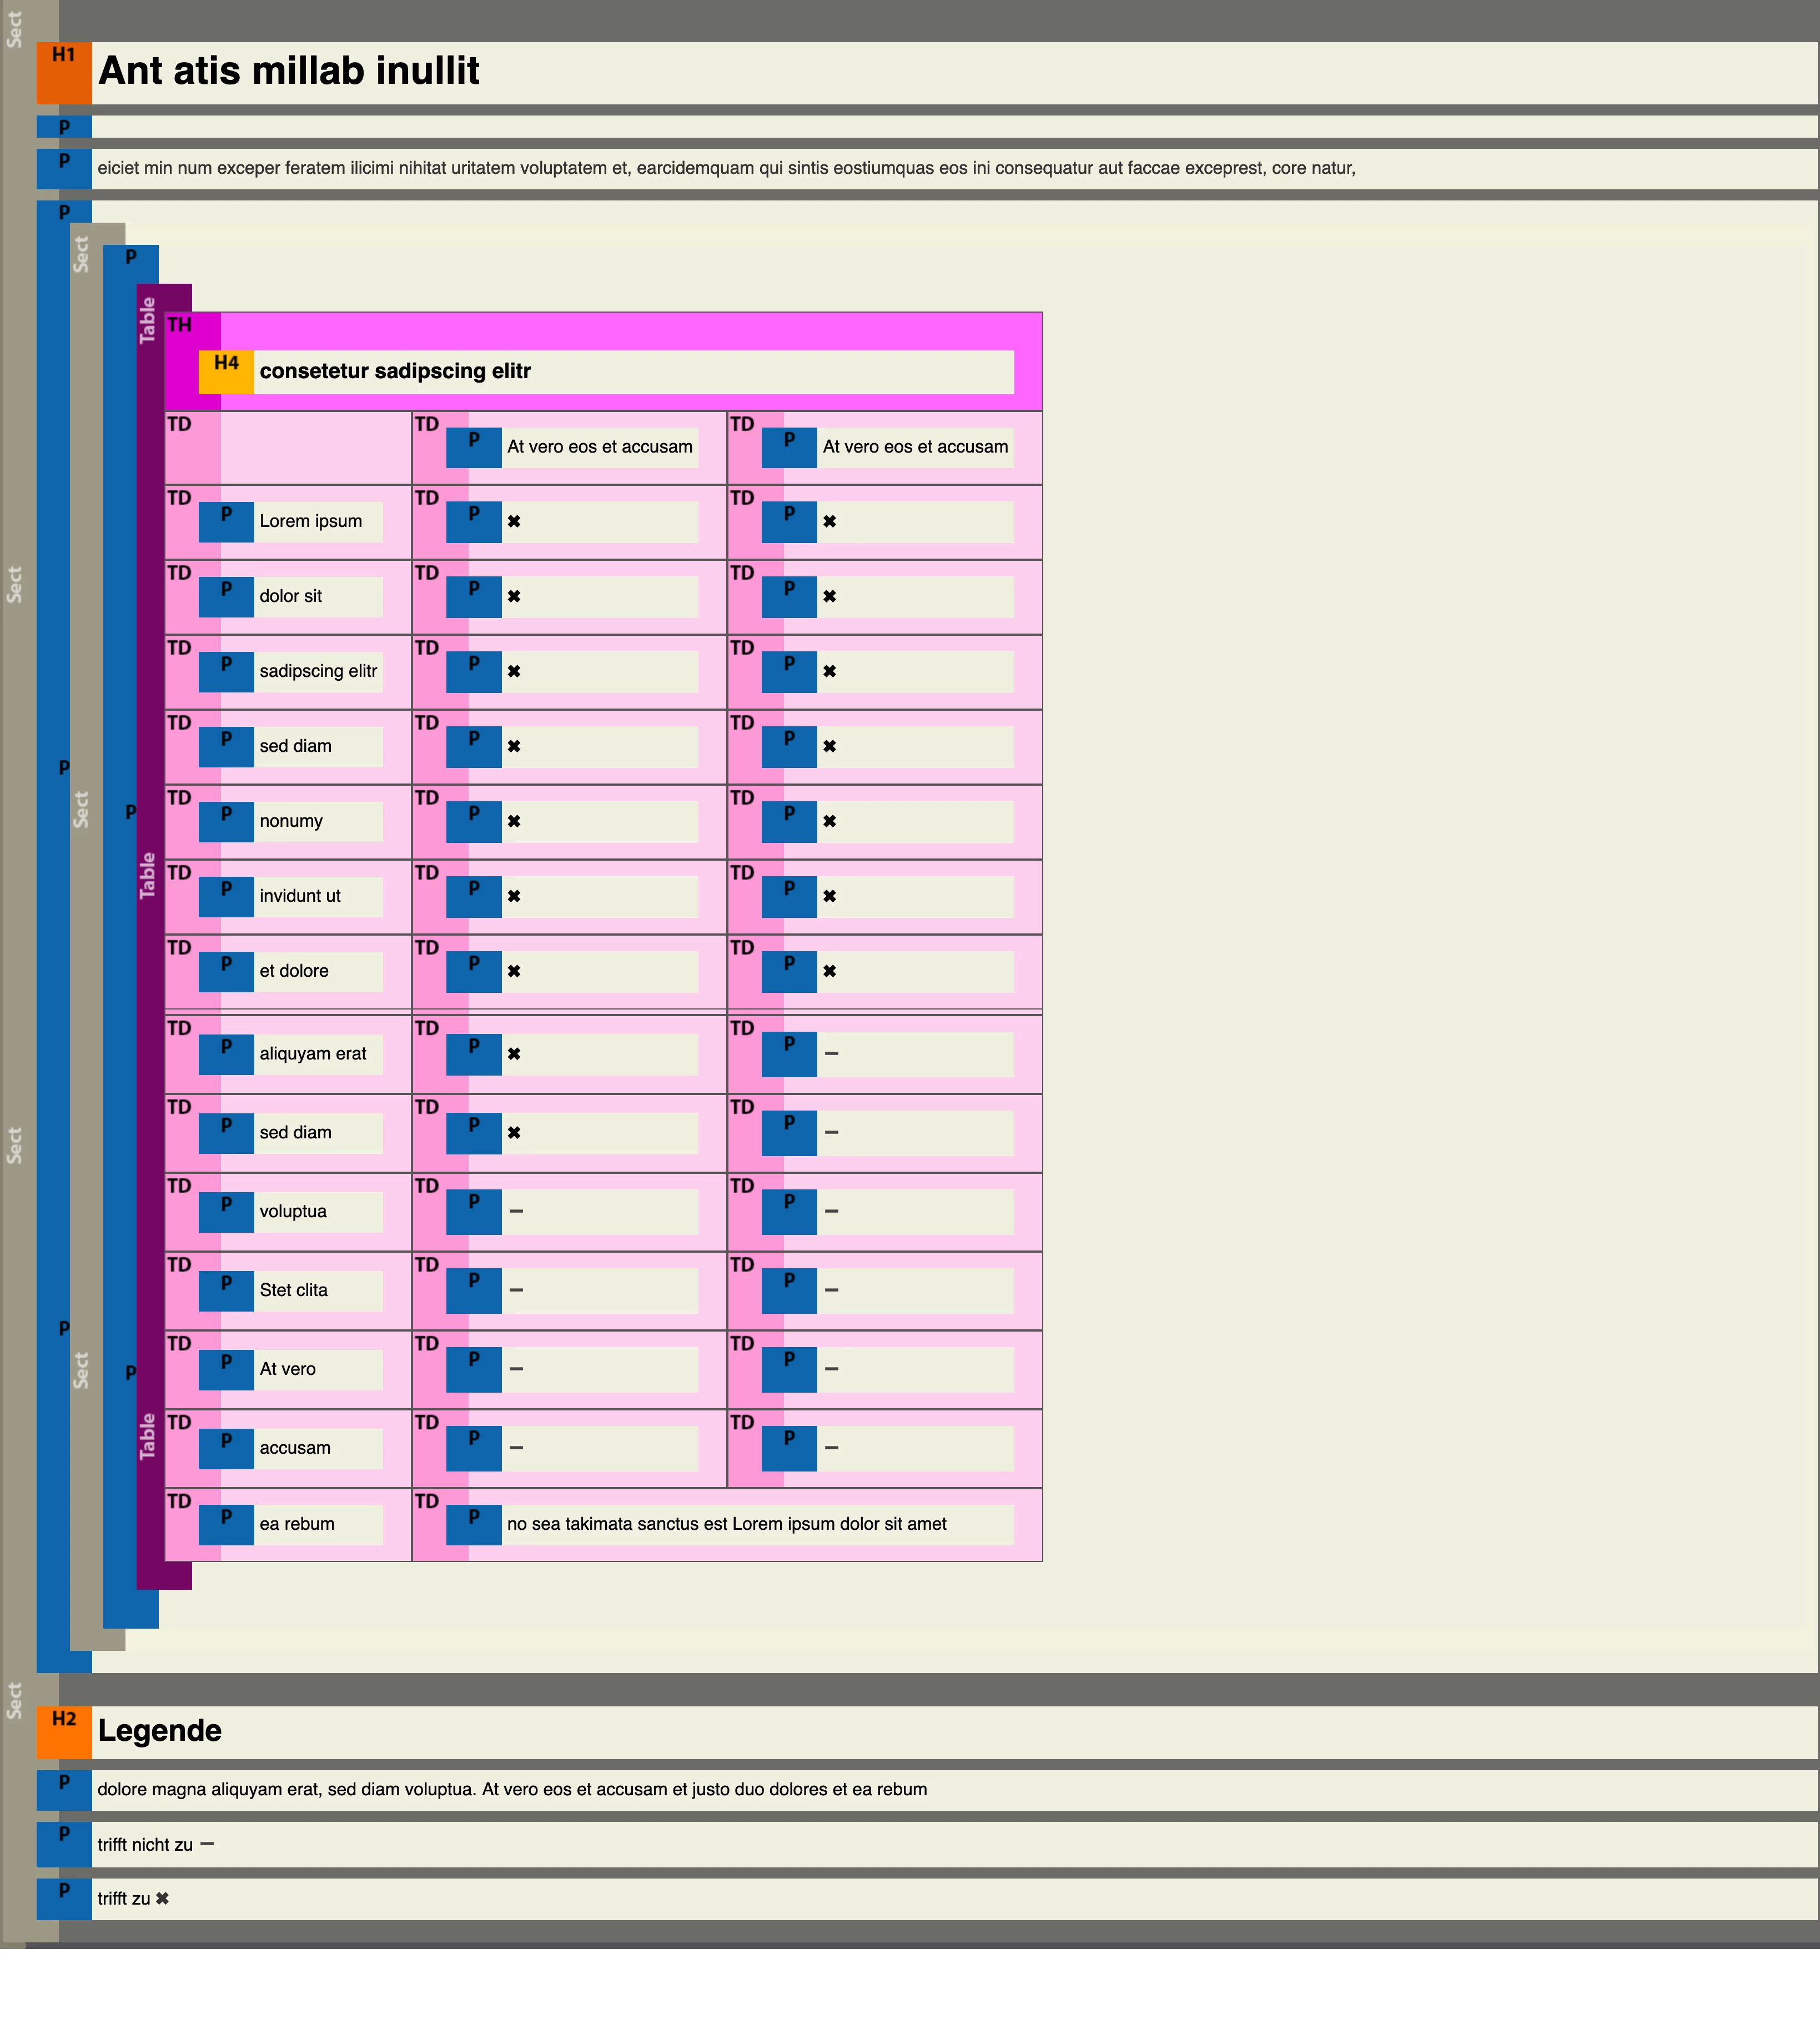1820x2019 pixels.
Task: Click the TH tag label in header row
Action: pyautogui.click(x=180, y=325)
